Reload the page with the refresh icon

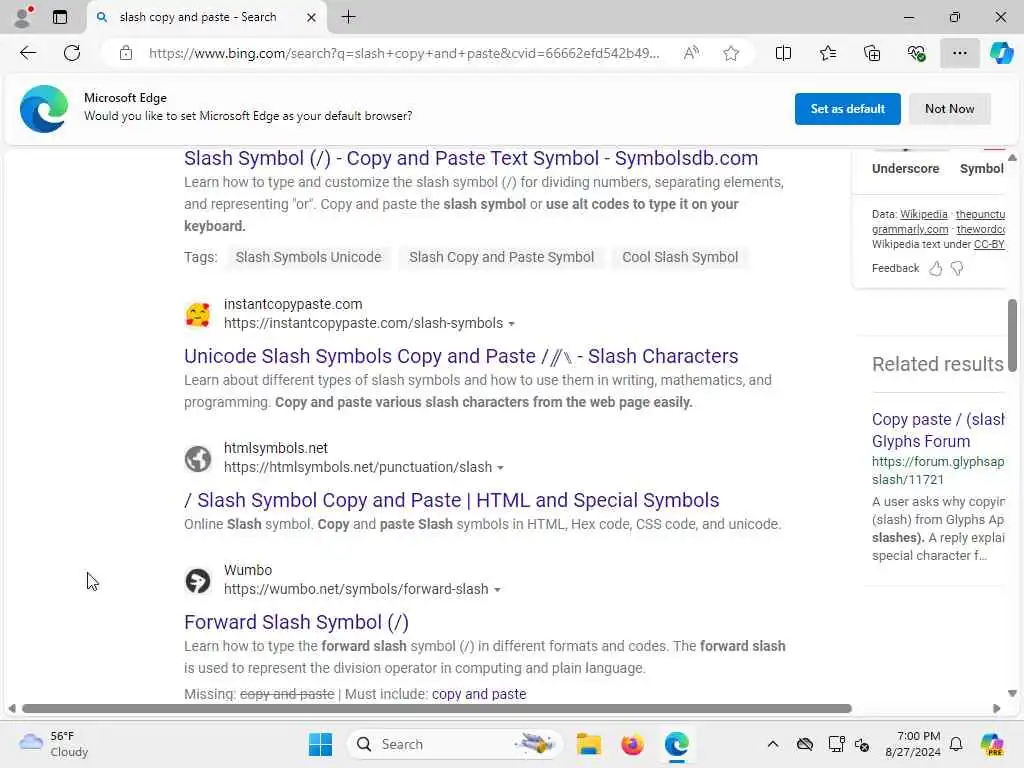click(72, 53)
